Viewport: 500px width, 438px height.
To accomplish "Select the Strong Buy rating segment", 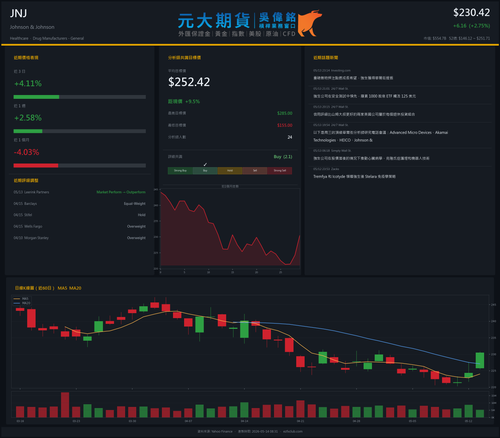I will coord(180,171).
